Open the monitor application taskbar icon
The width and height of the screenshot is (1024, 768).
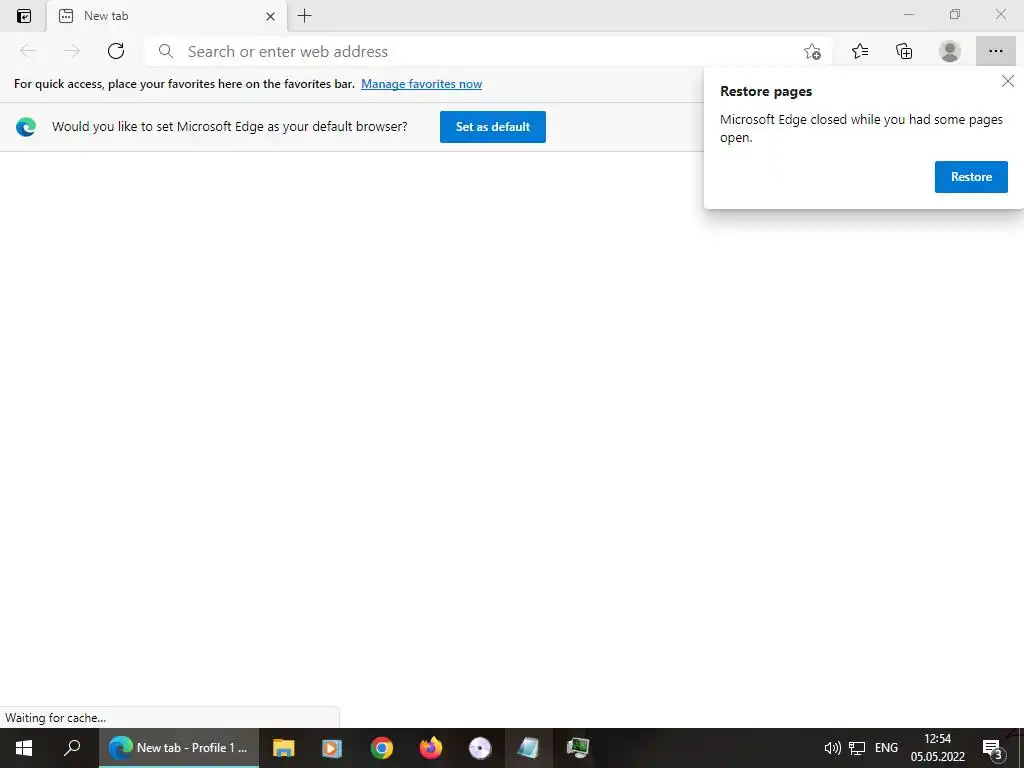(x=578, y=748)
